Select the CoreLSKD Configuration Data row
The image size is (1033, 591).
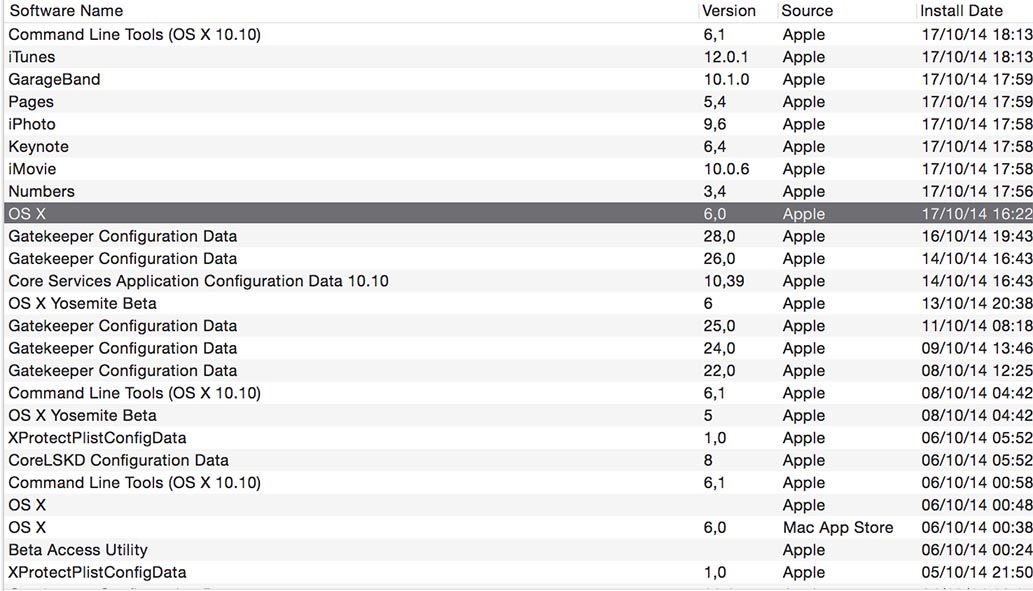(x=518, y=460)
